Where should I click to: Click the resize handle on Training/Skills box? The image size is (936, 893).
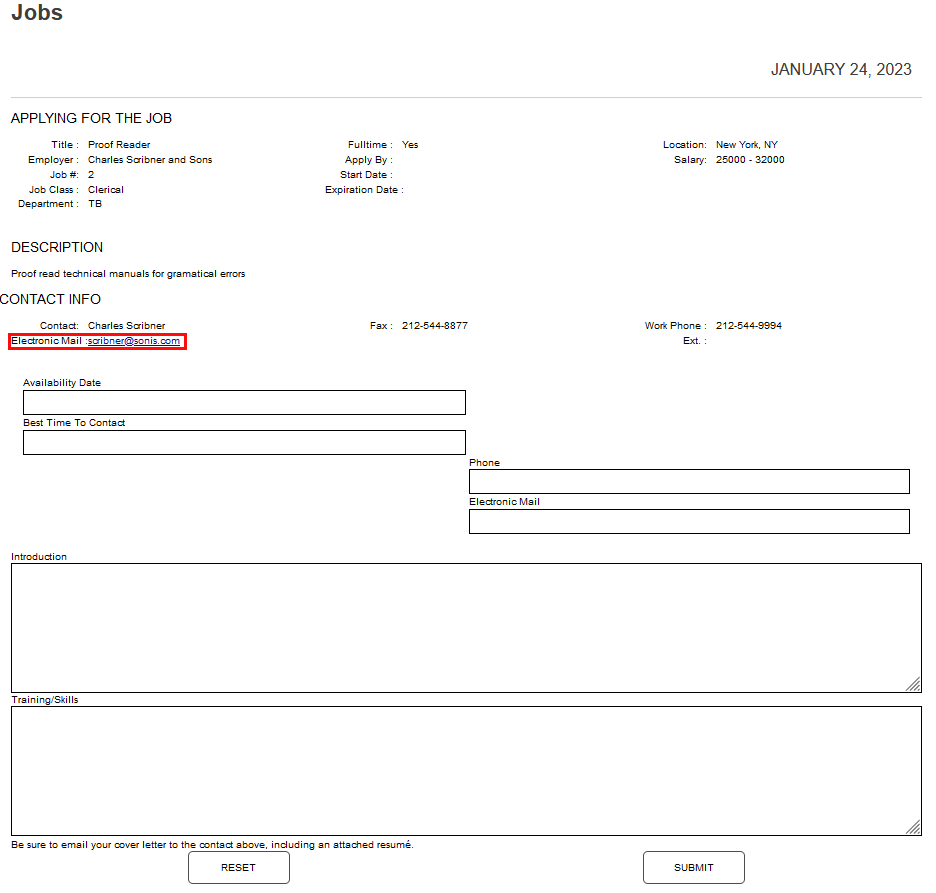913,828
